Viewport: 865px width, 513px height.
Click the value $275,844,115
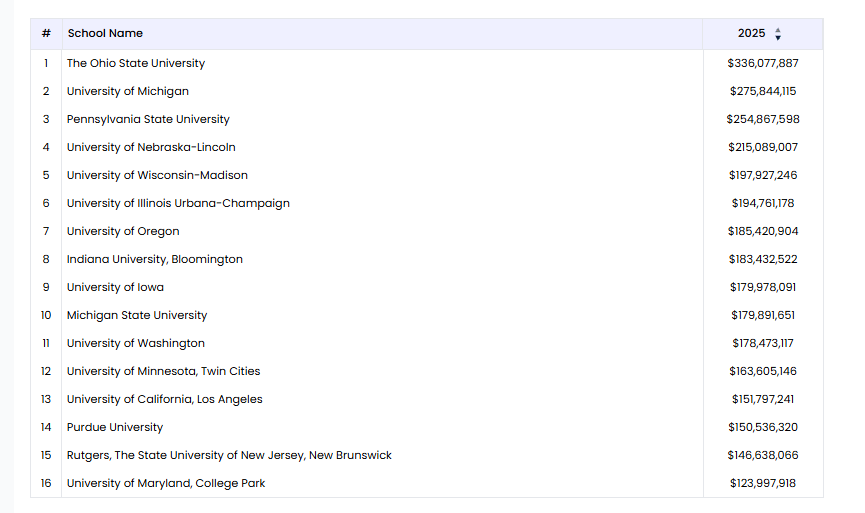[x=763, y=91]
